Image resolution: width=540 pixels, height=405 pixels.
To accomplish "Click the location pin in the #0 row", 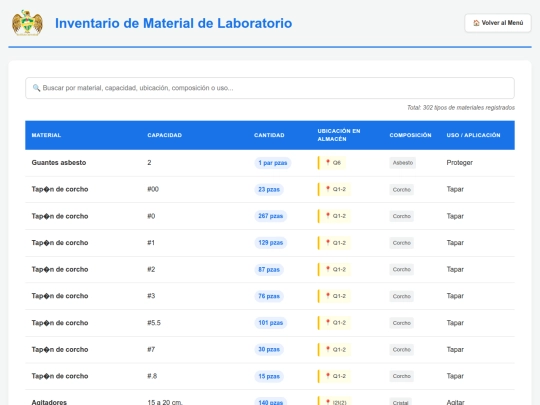I will (328, 216).
